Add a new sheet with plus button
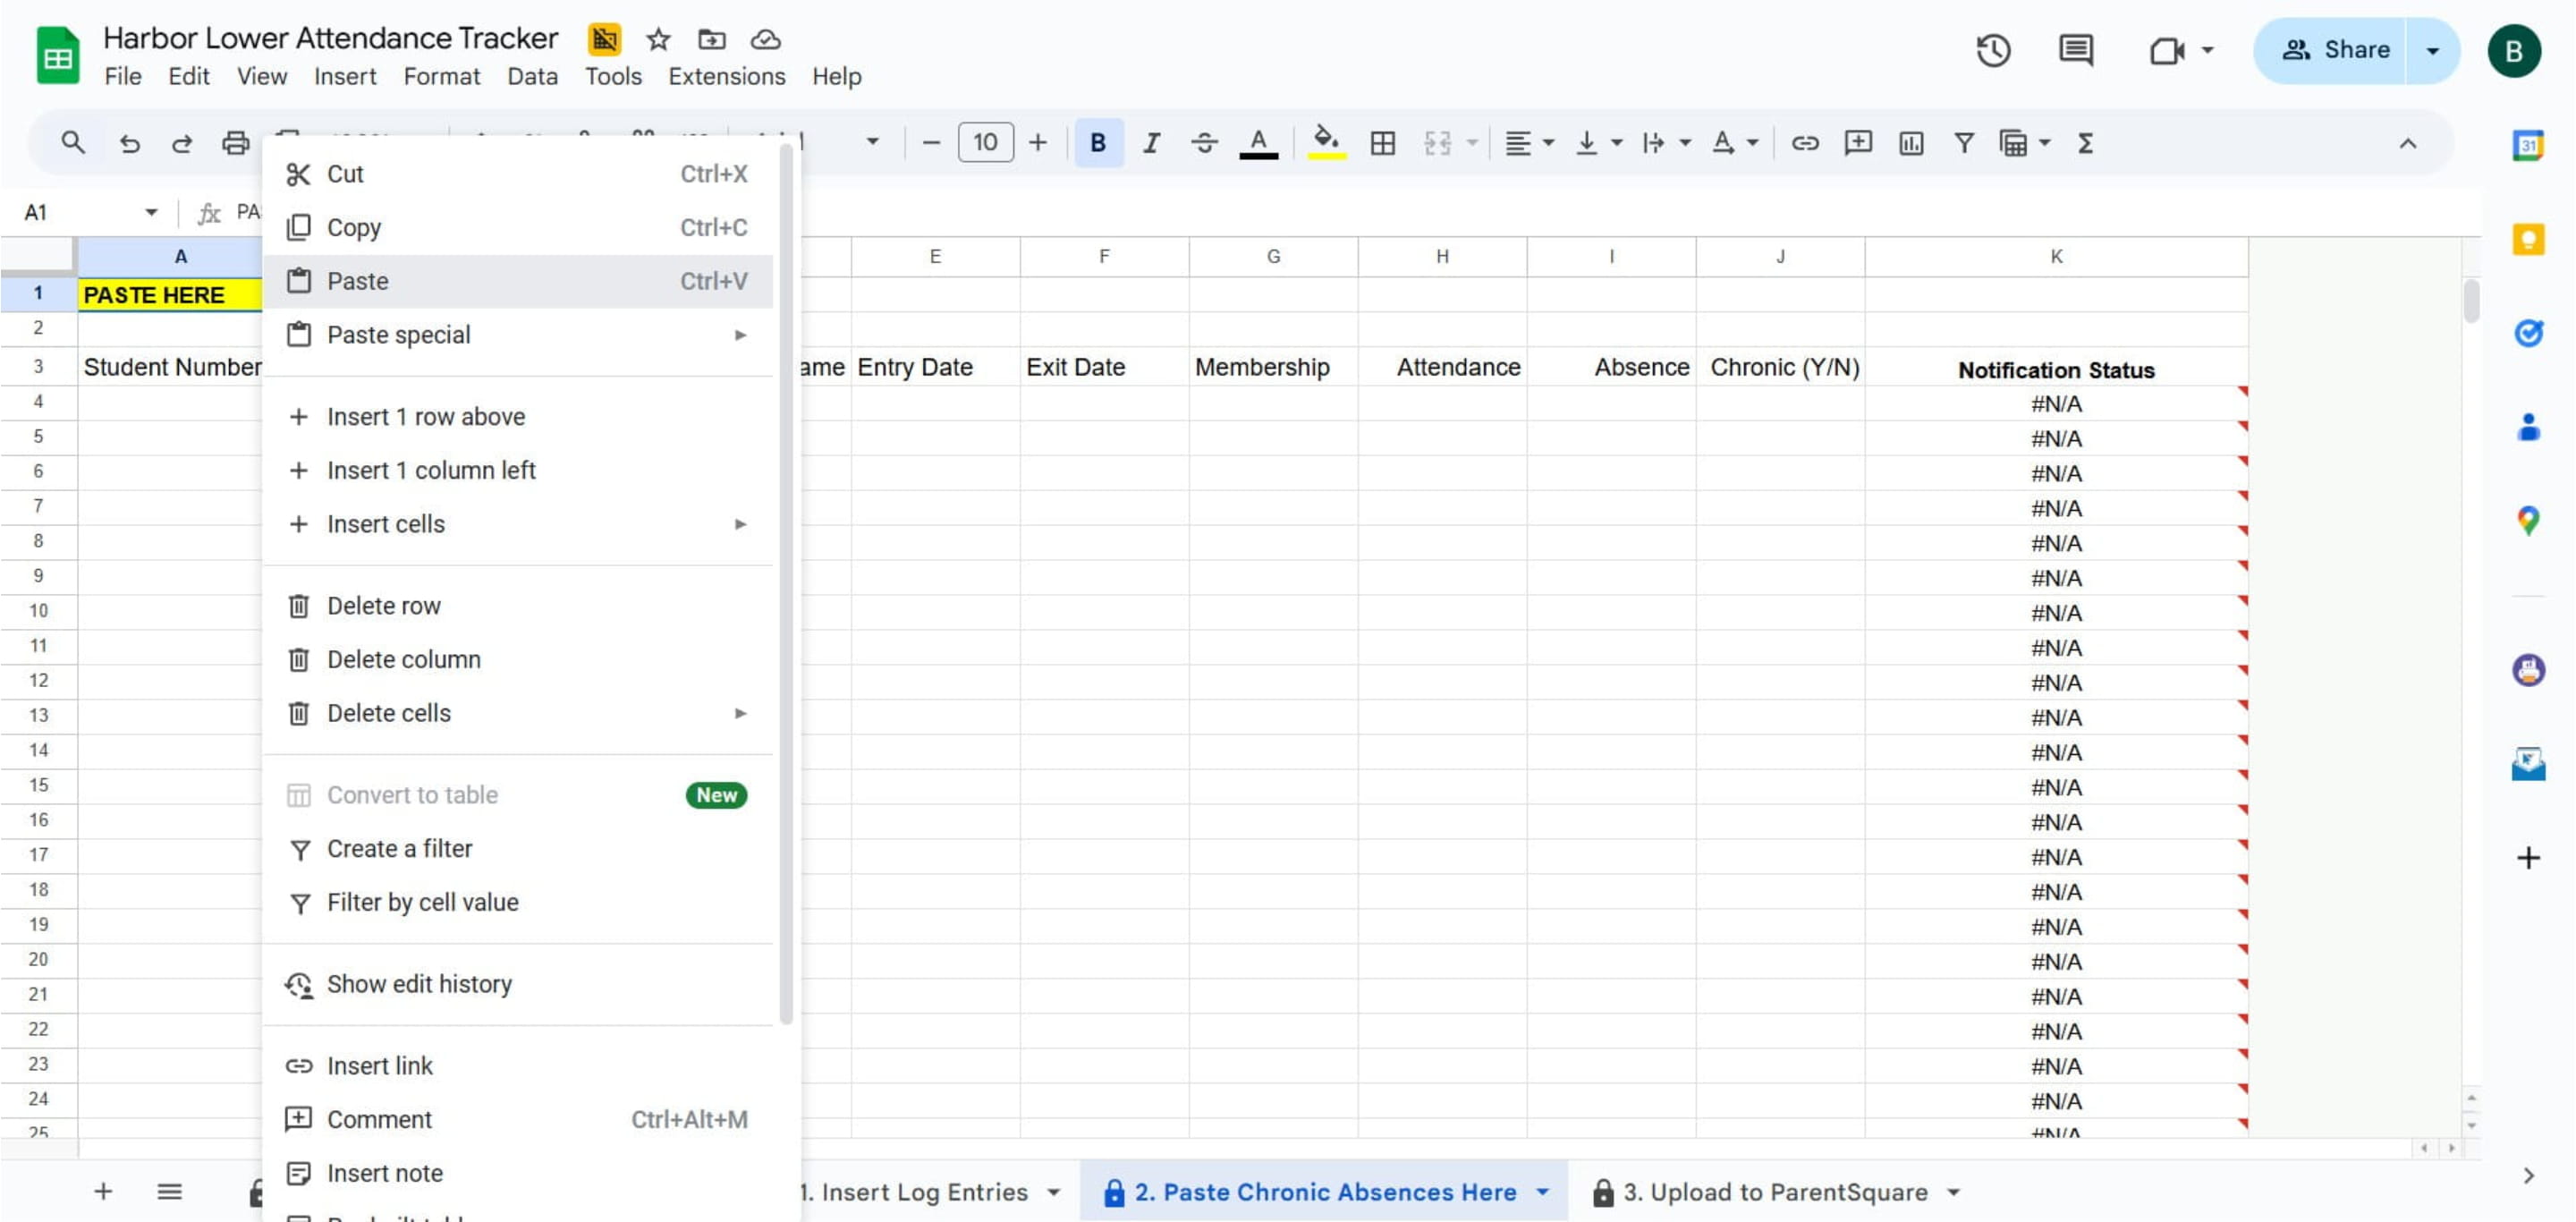Image resolution: width=2576 pixels, height=1222 pixels. pos(103,1191)
